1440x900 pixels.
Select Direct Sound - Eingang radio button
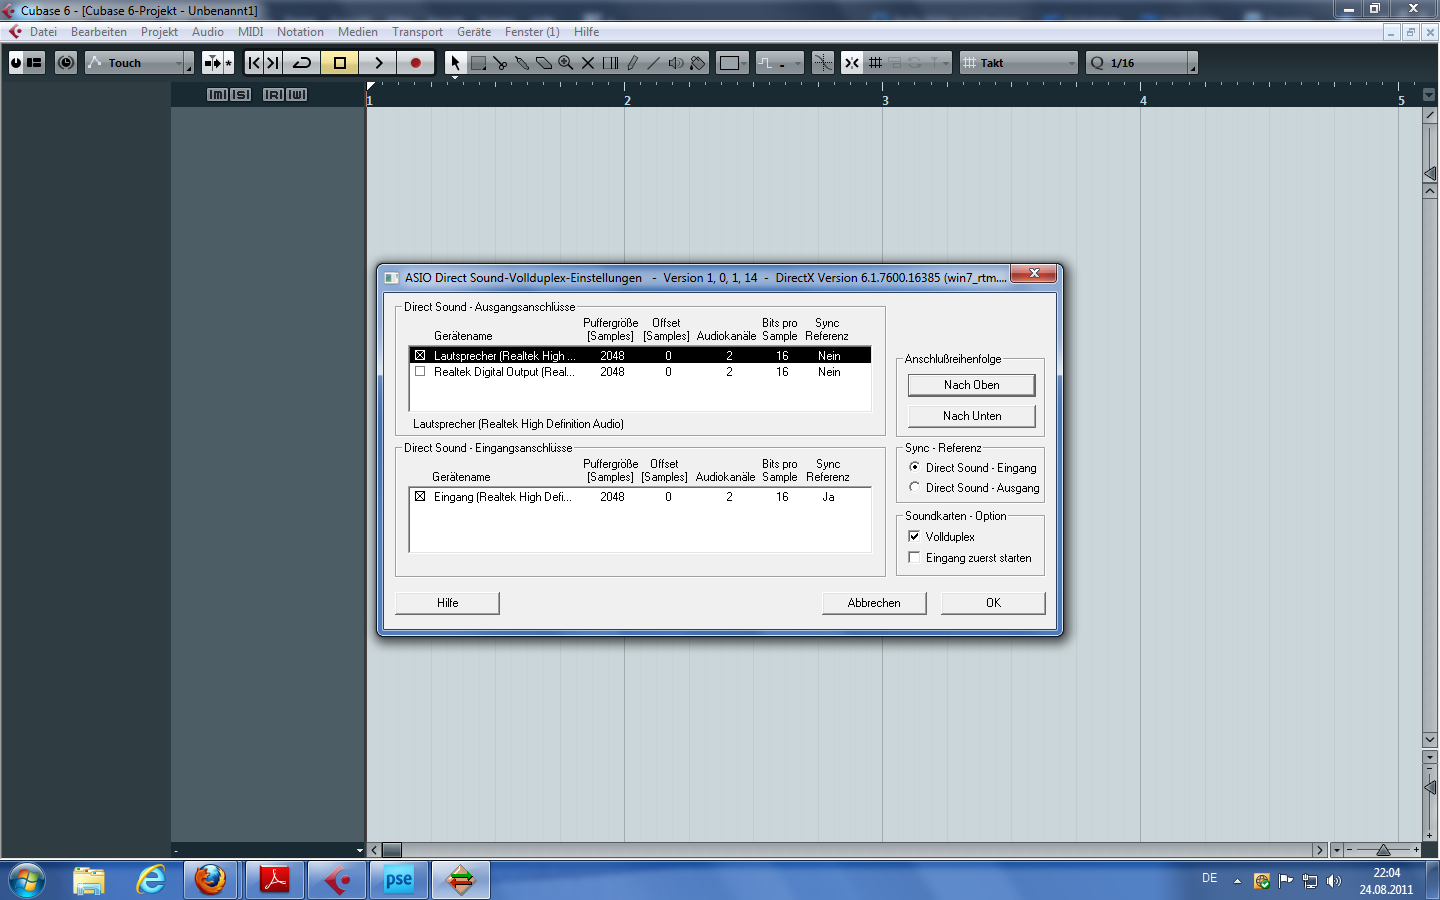[914, 467]
